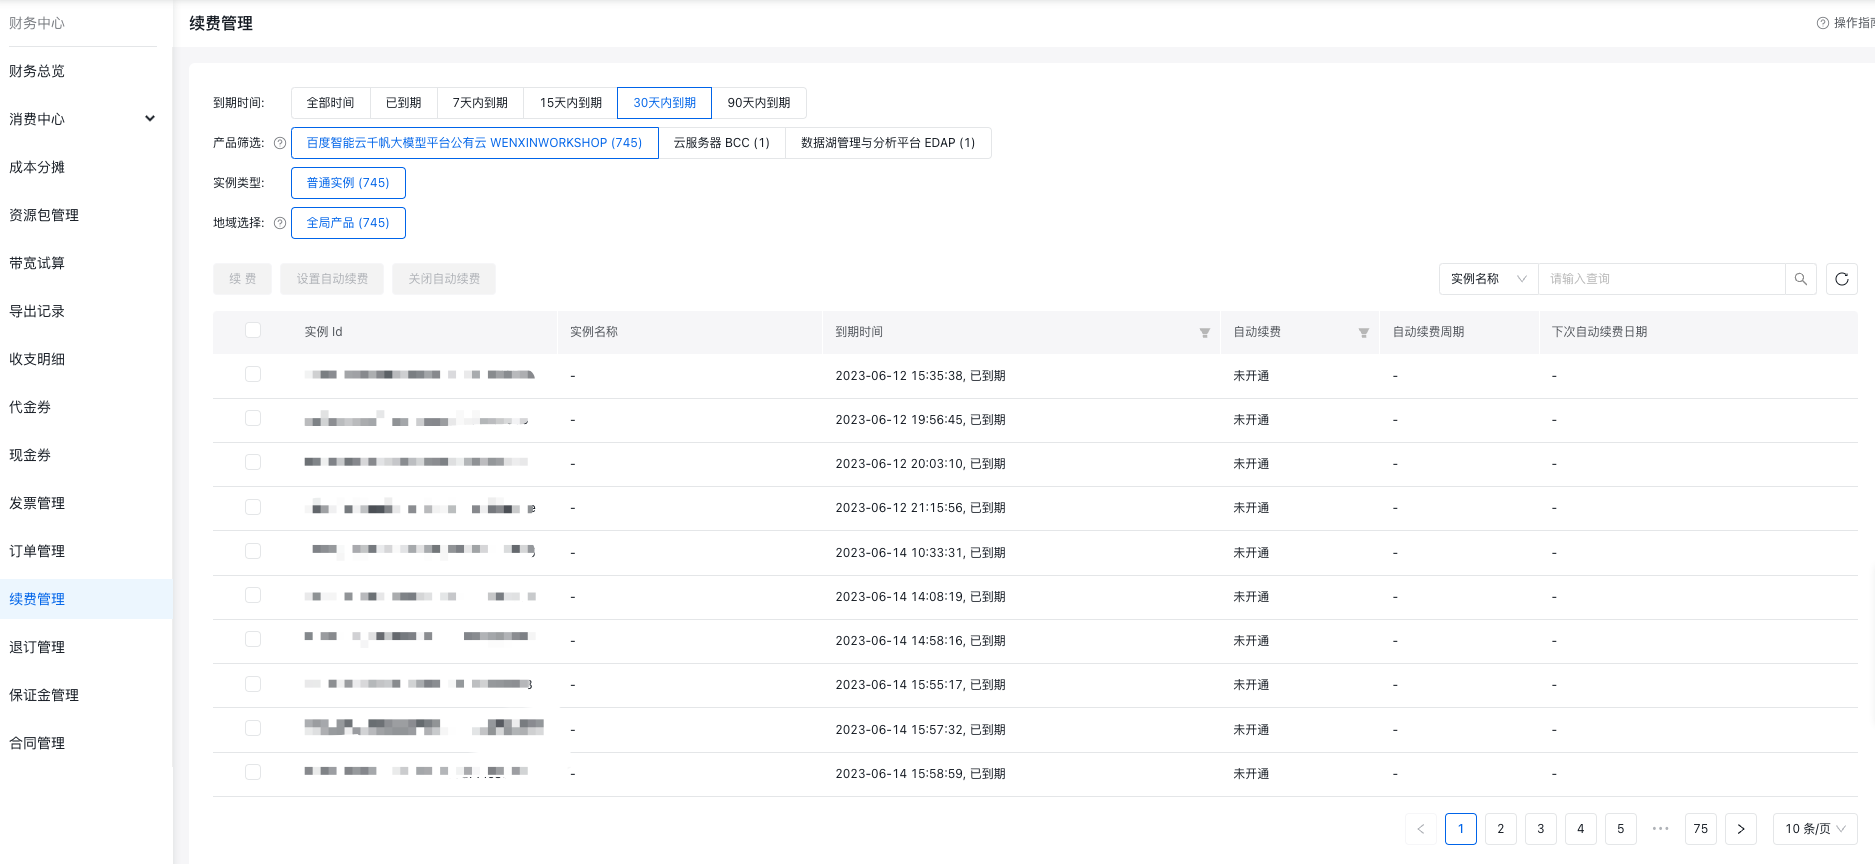The width and height of the screenshot is (1875, 864).
Task: Select 全局产品 (745) region
Action: point(348,223)
